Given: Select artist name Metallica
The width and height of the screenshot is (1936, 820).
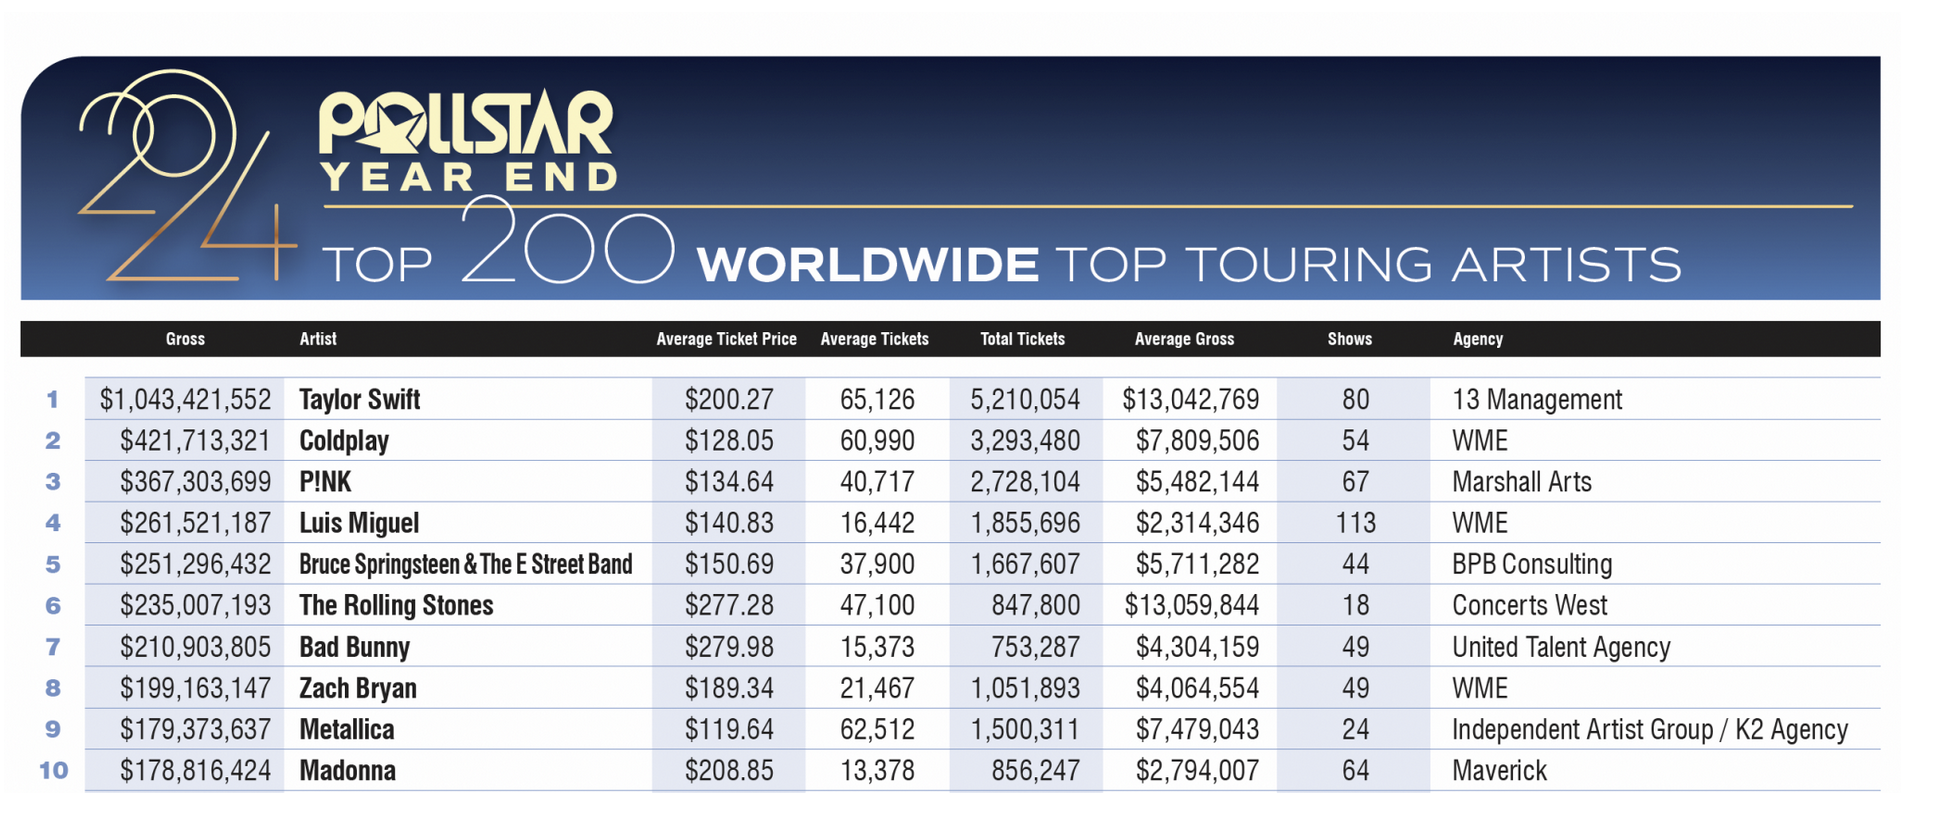Looking at the screenshot, I should 346,729.
